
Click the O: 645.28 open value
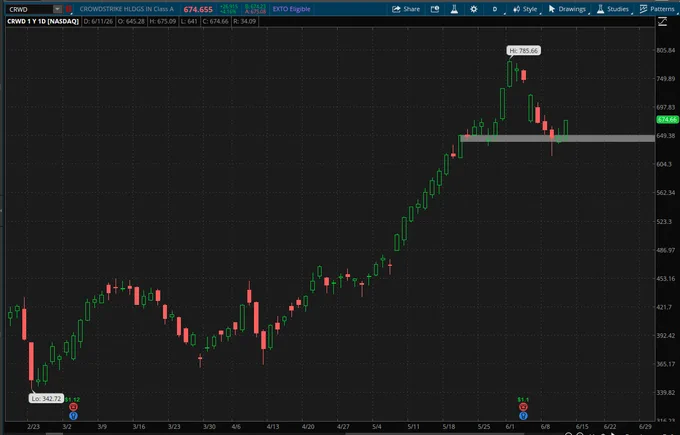click(131, 21)
